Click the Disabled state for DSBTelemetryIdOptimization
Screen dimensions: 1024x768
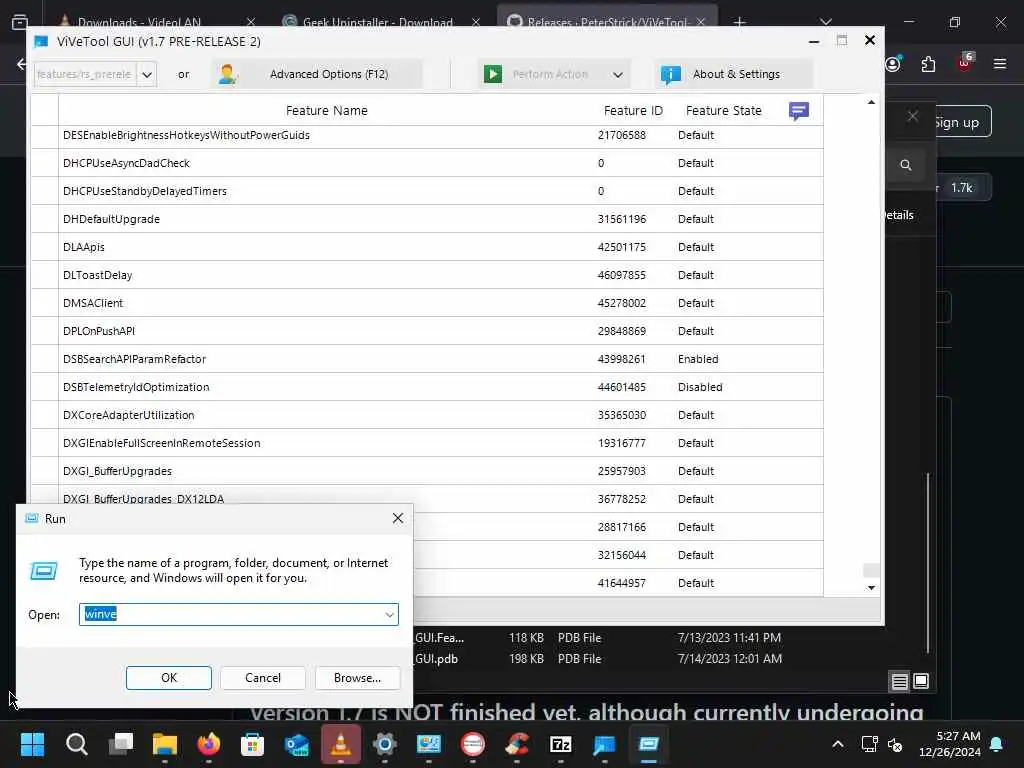tap(700, 387)
